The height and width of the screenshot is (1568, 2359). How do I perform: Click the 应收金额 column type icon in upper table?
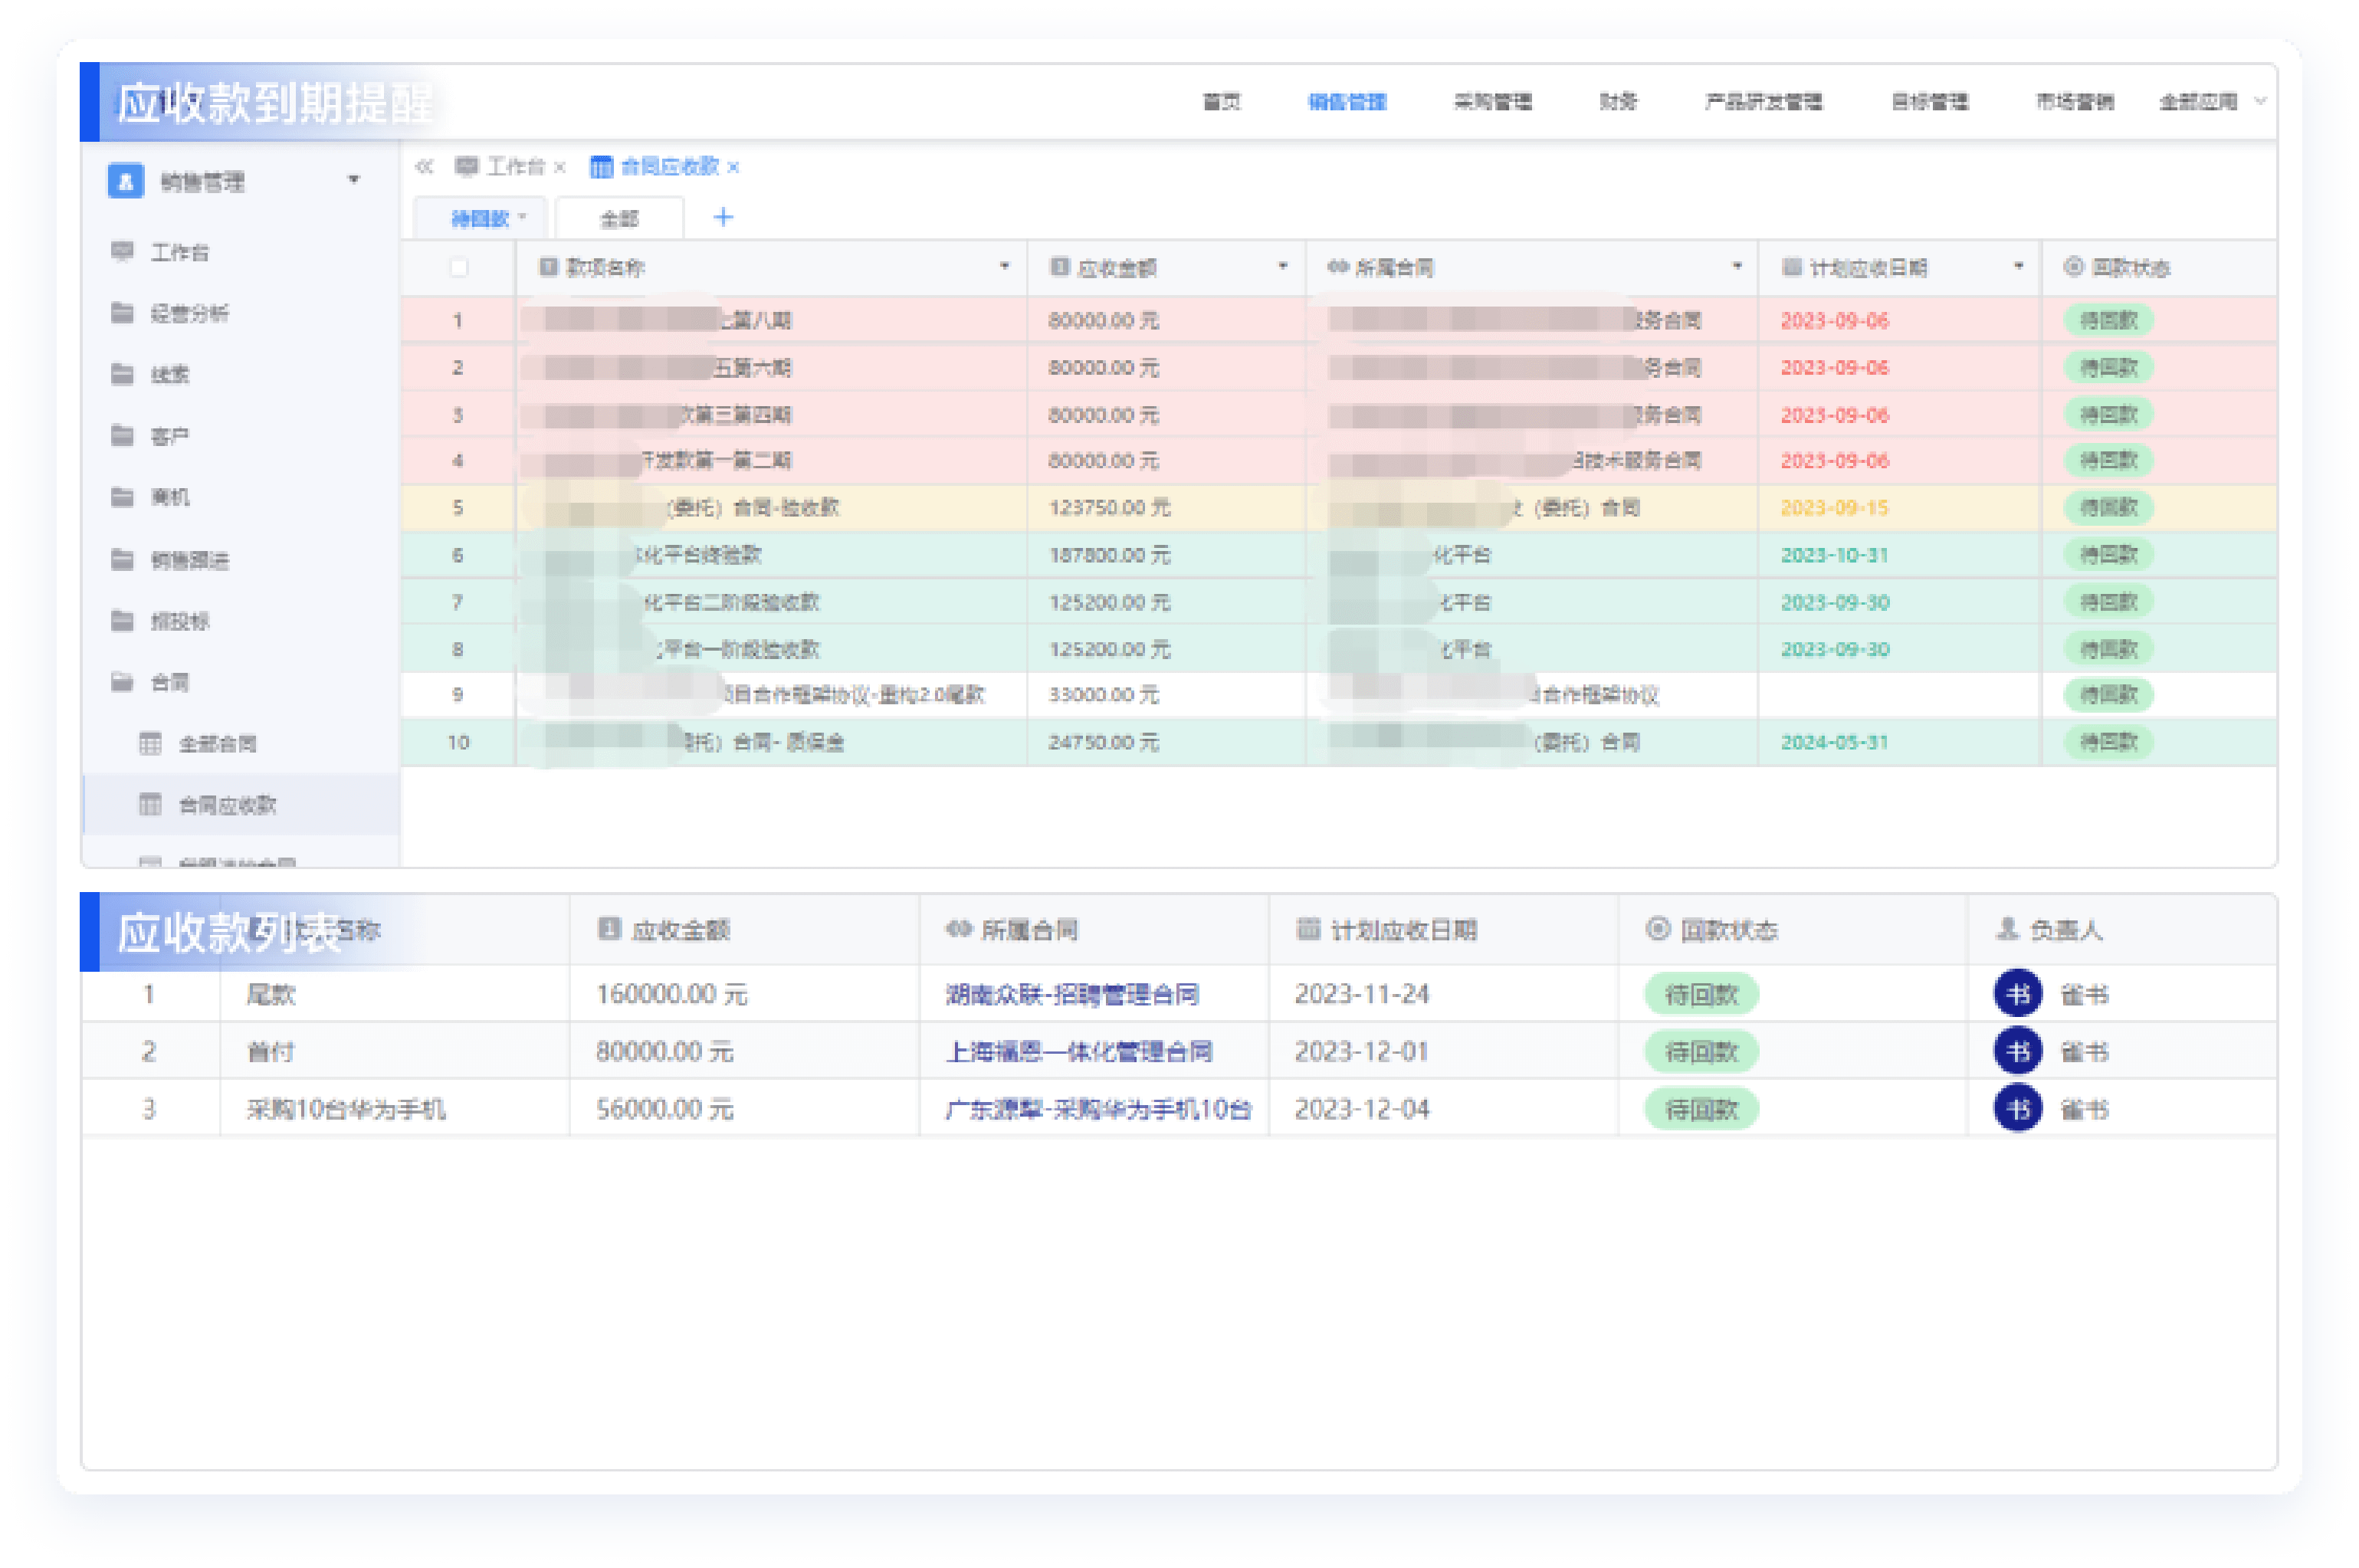(1060, 266)
